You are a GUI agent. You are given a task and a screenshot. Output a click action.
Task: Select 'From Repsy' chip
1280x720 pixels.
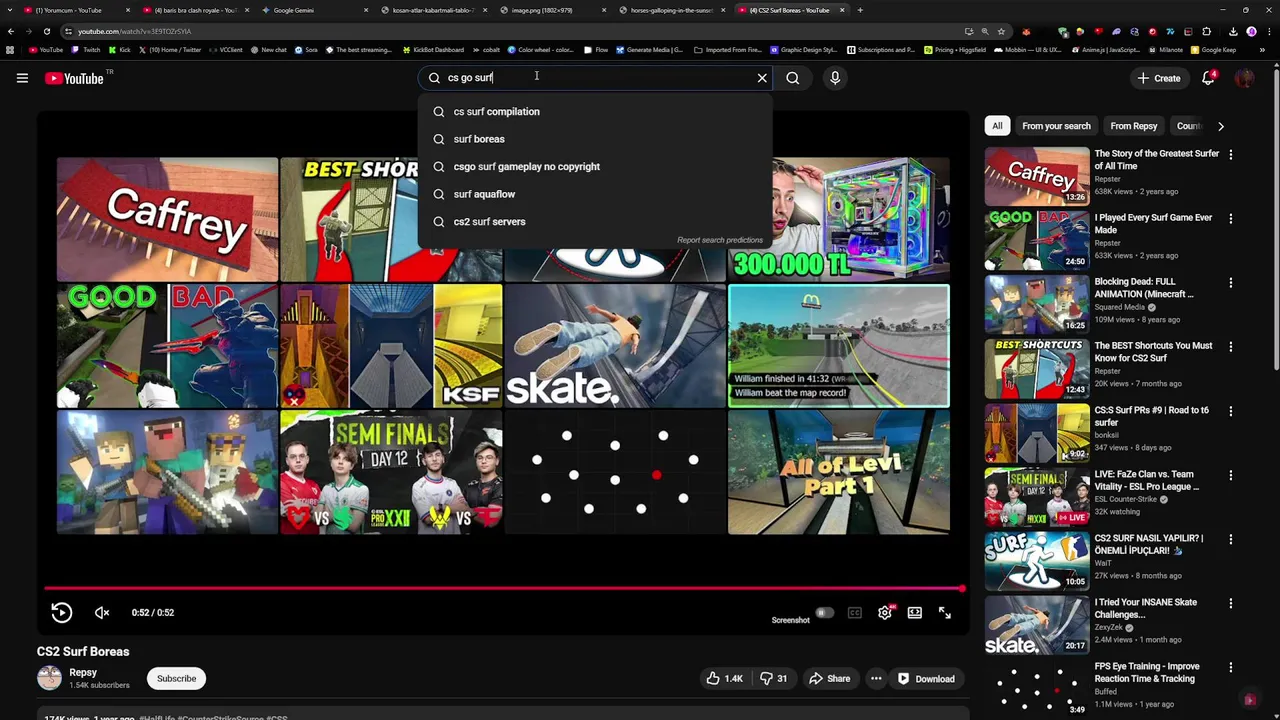click(x=1133, y=126)
